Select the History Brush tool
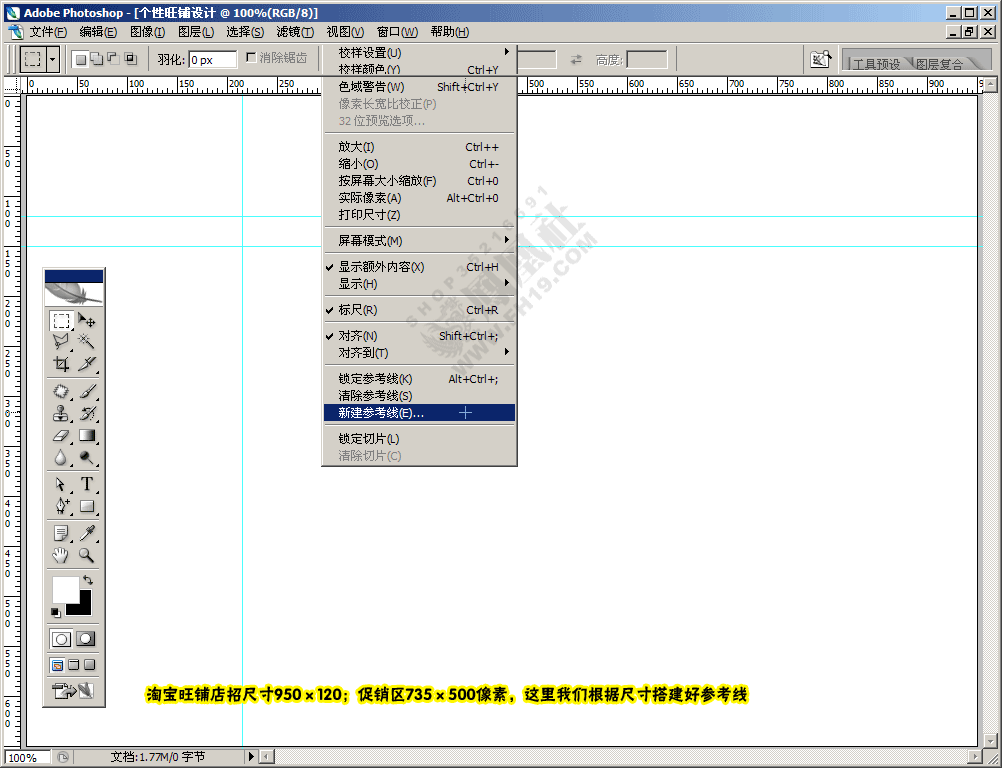This screenshot has height=768, width=1002. pyautogui.click(x=87, y=413)
